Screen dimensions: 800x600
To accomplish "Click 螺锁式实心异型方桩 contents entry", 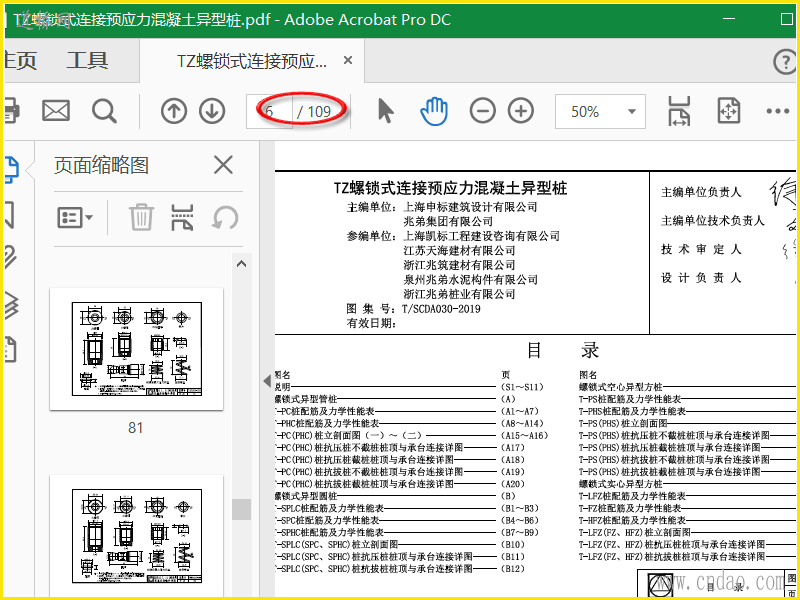I will coord(620,484).
